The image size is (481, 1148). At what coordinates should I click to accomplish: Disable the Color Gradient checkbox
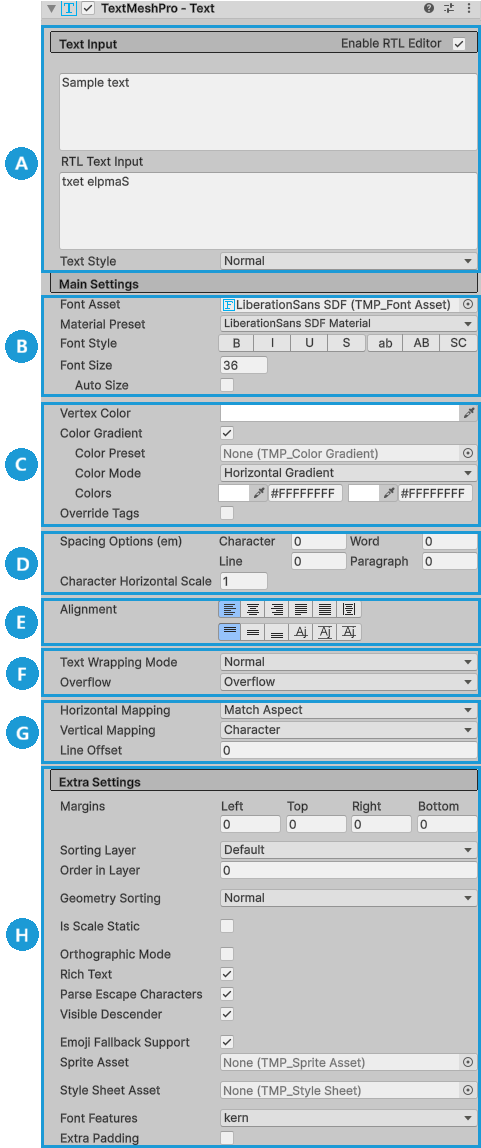[227, 433]
